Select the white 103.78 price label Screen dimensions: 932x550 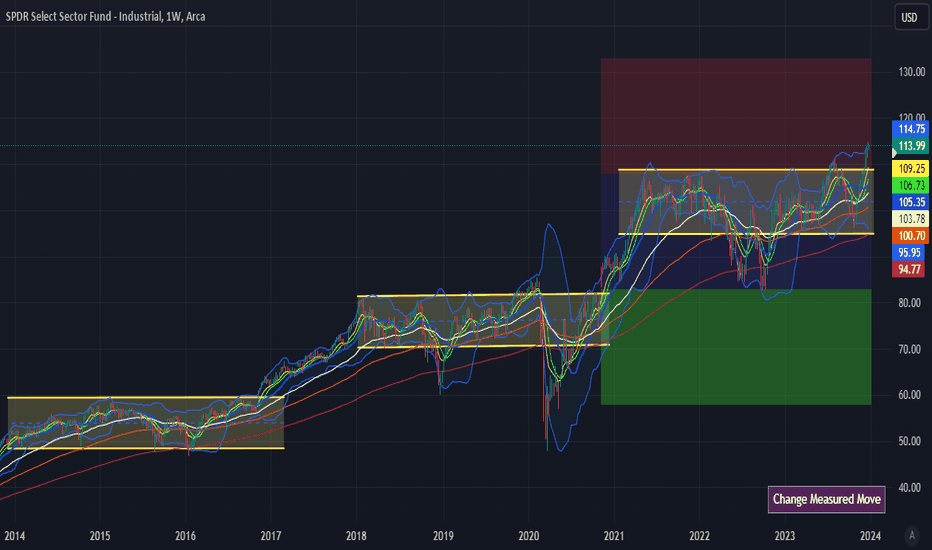pyautogui.click(x=911, y=219)
